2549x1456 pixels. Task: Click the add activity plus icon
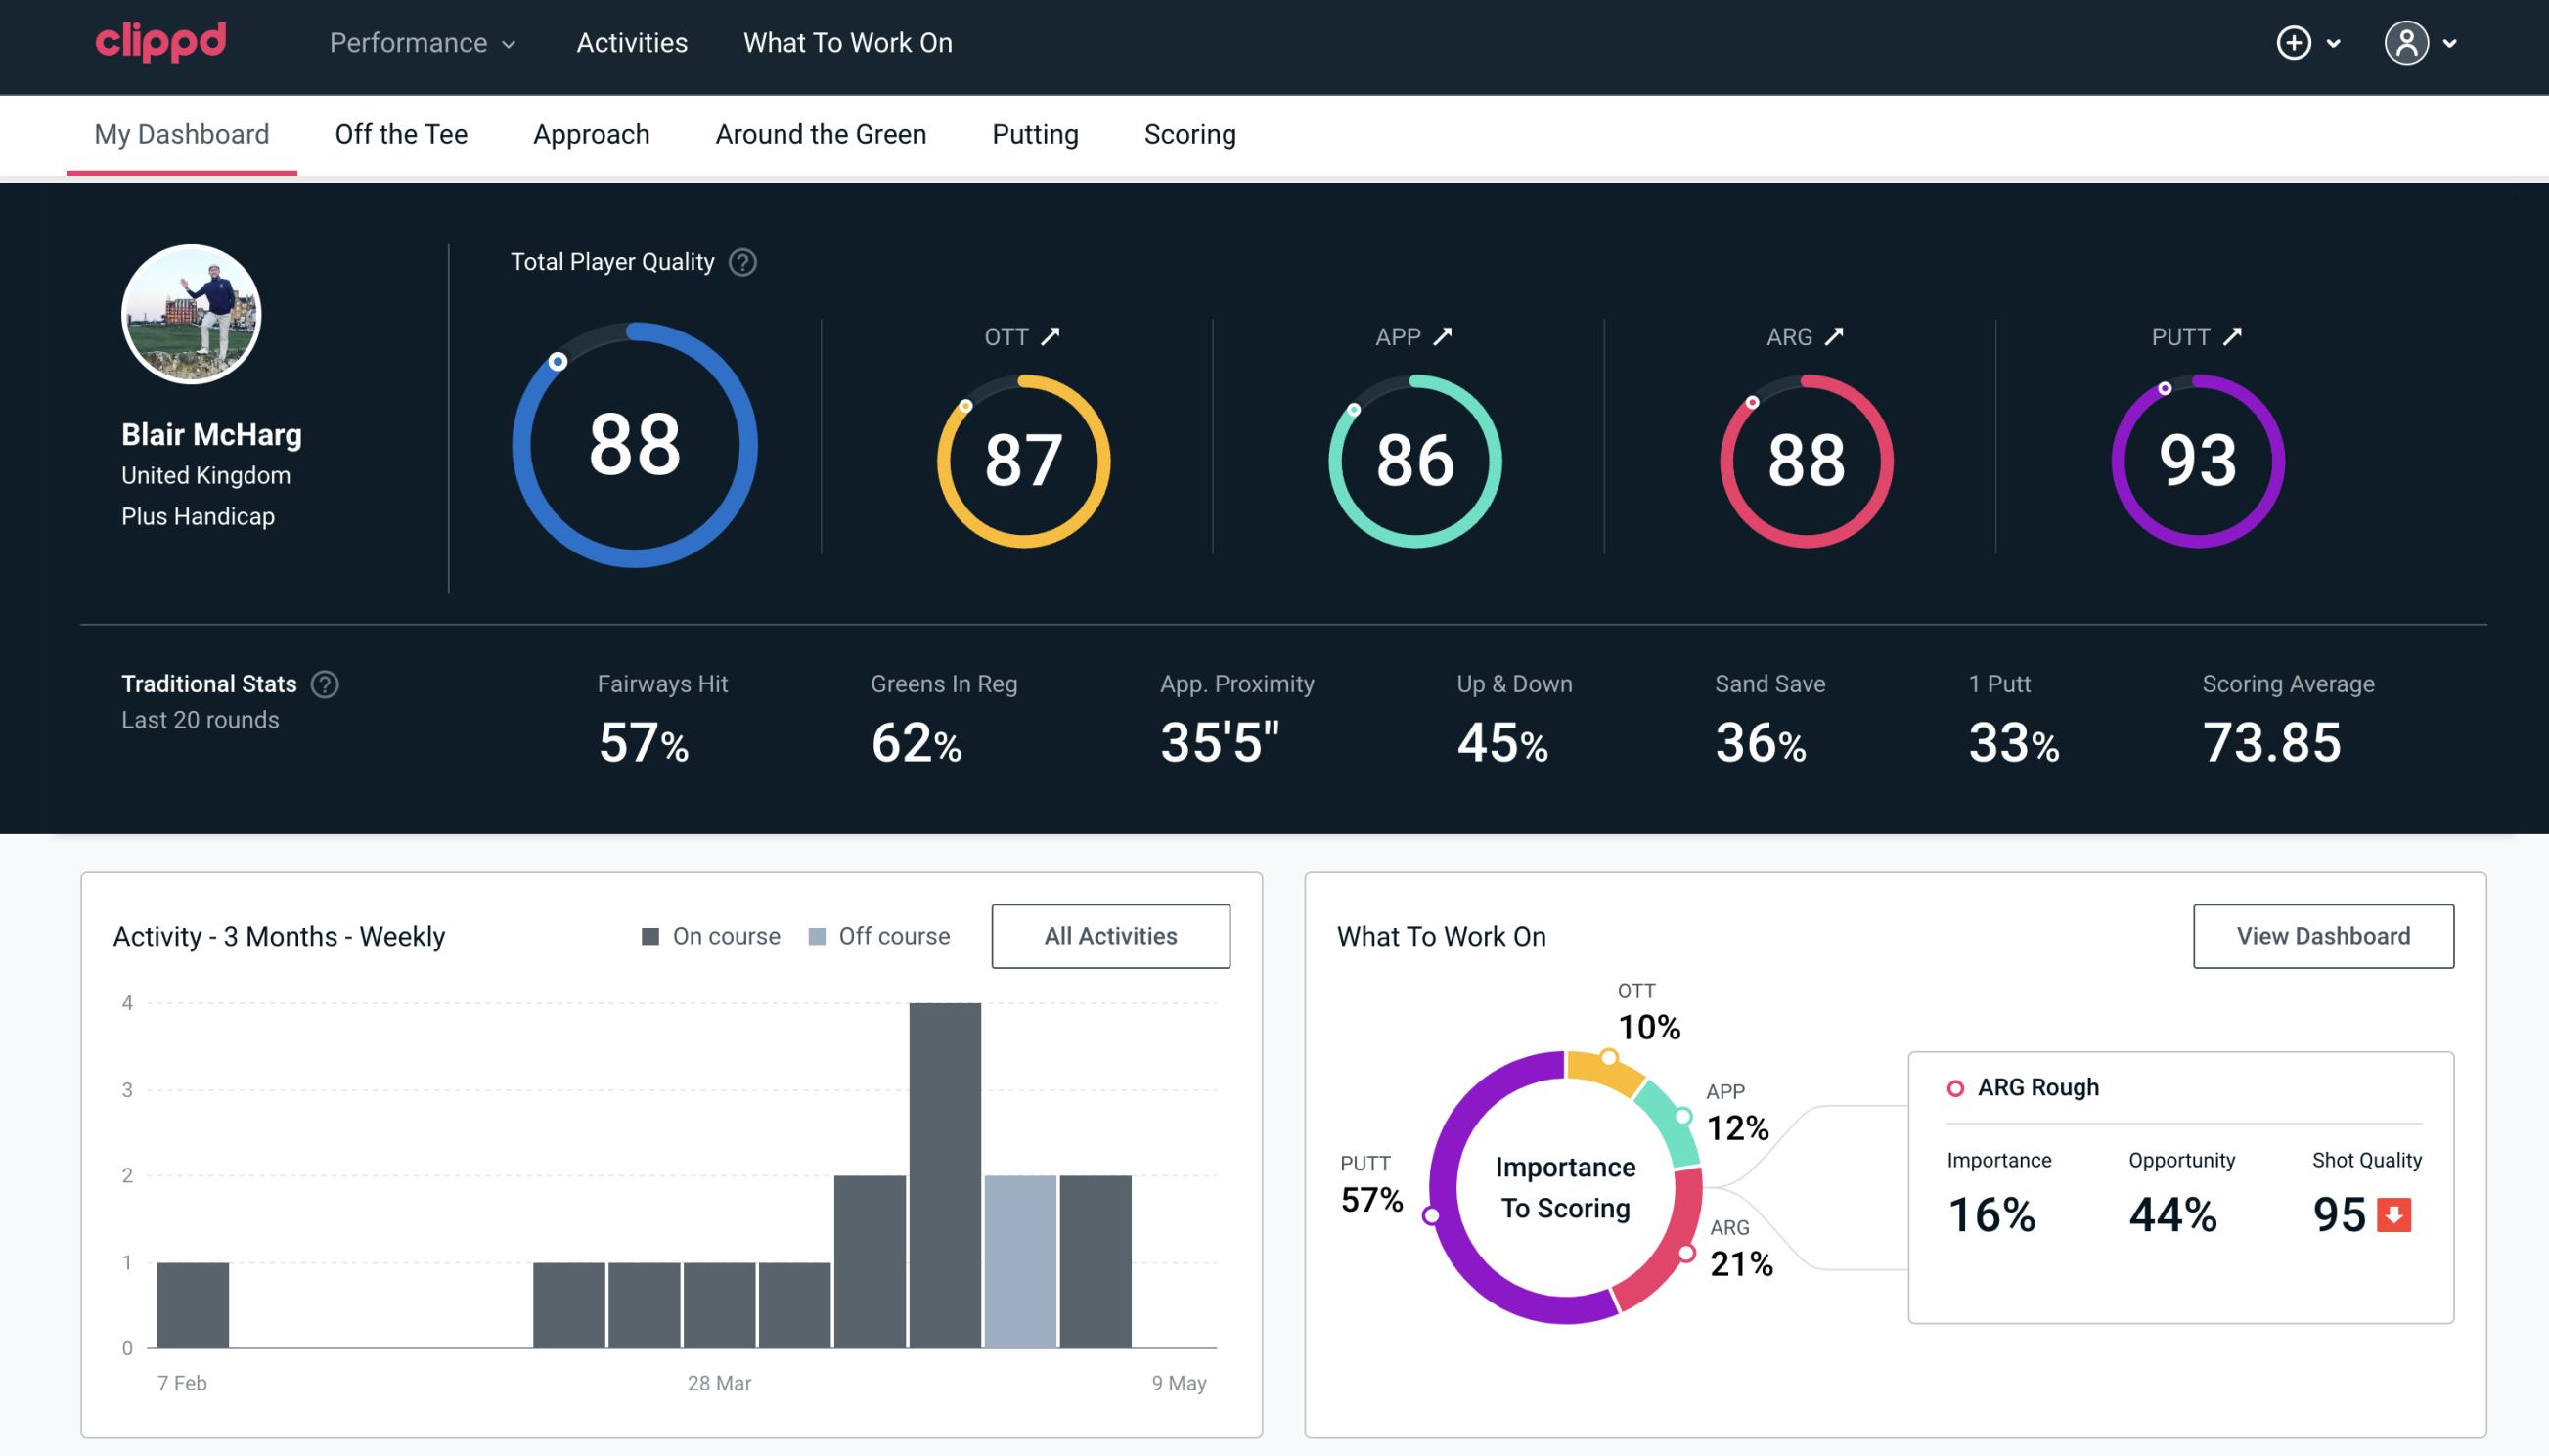coord(2294,44)
